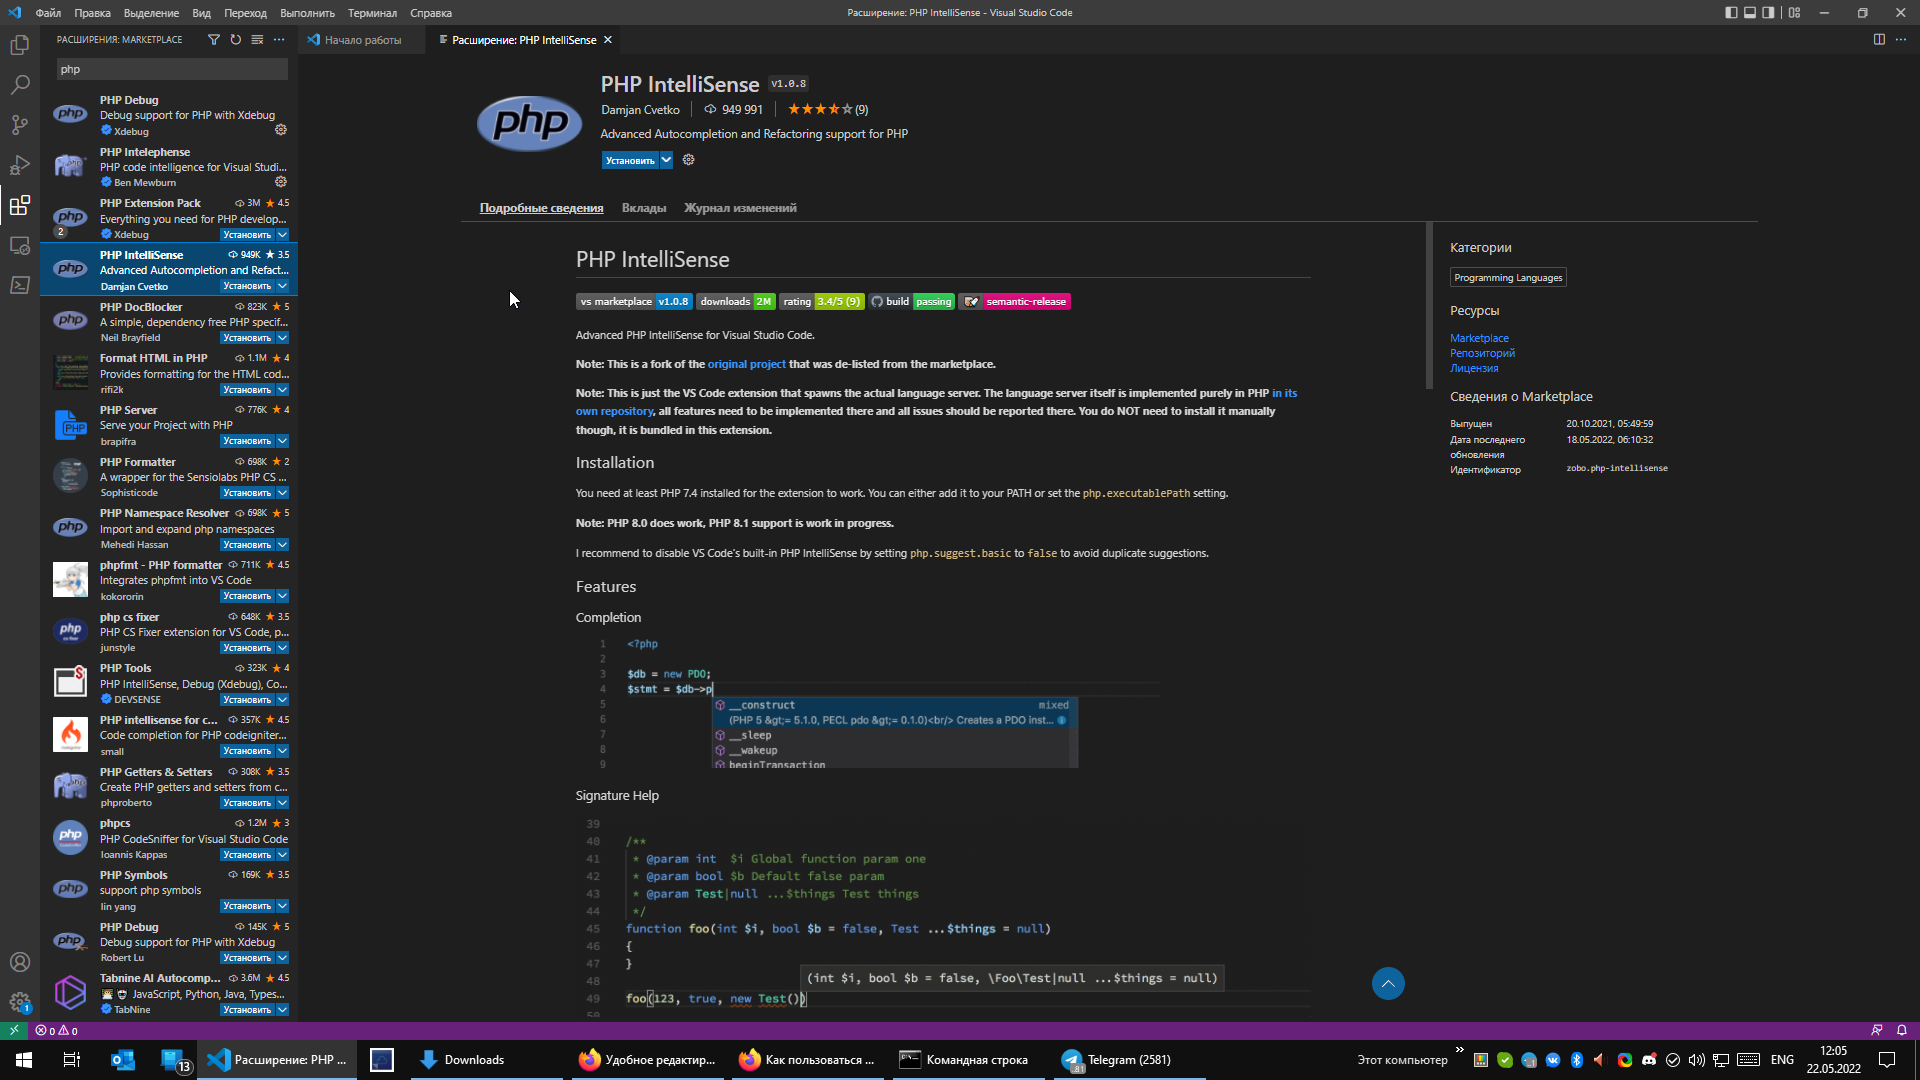This screenshot has width=1920, height=1080.
Task: Open the Терминал menu
Action: [x=372, y=13]
